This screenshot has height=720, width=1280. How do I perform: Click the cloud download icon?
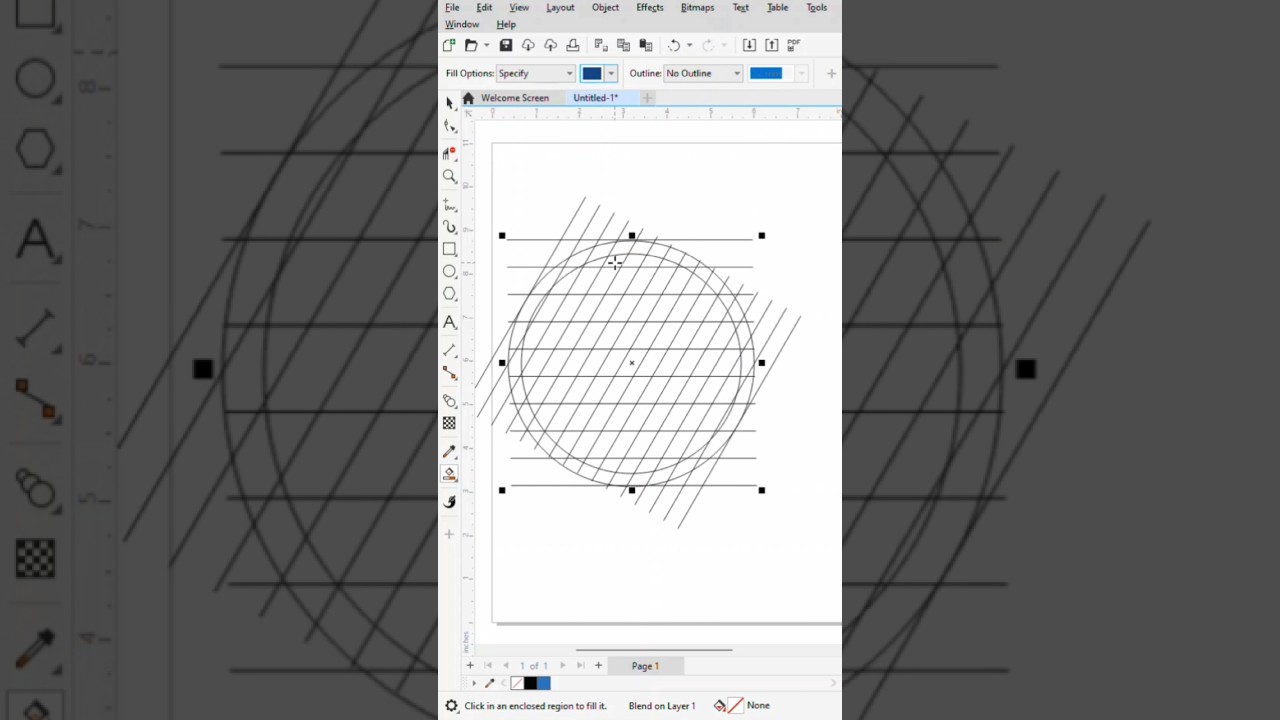coord(528,45)
